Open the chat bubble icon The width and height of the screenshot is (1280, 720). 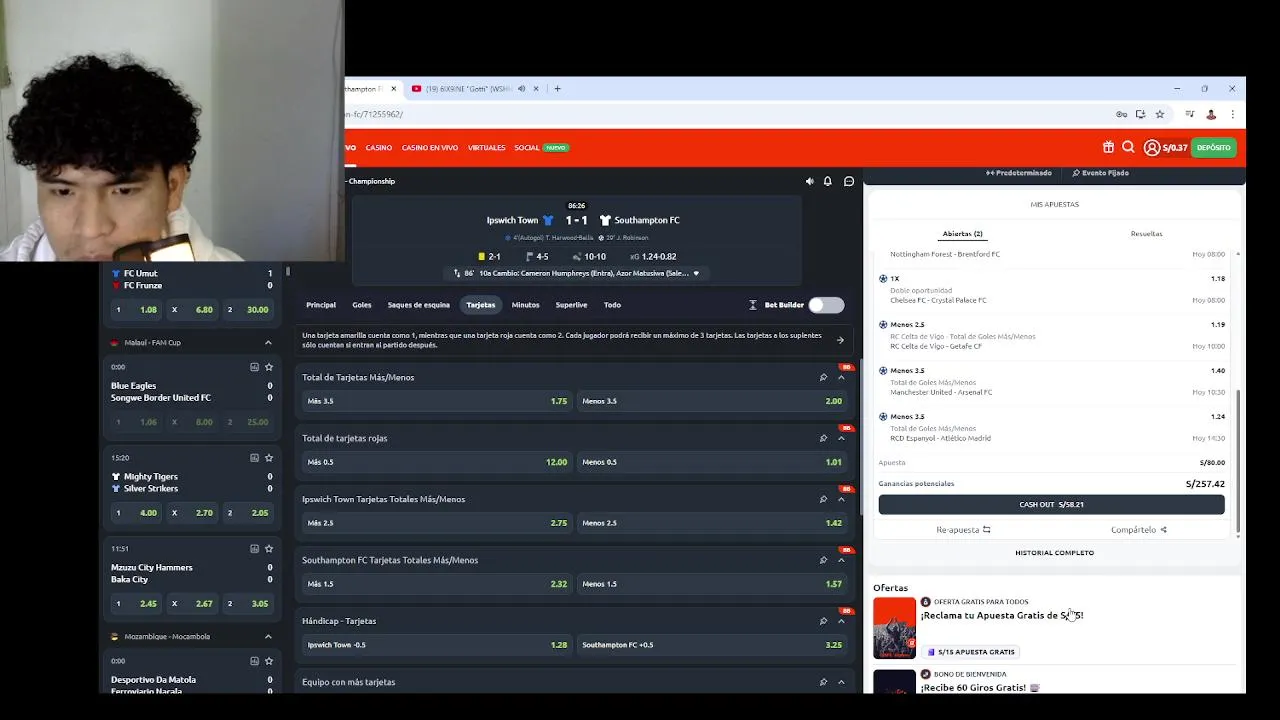point(849,181)
